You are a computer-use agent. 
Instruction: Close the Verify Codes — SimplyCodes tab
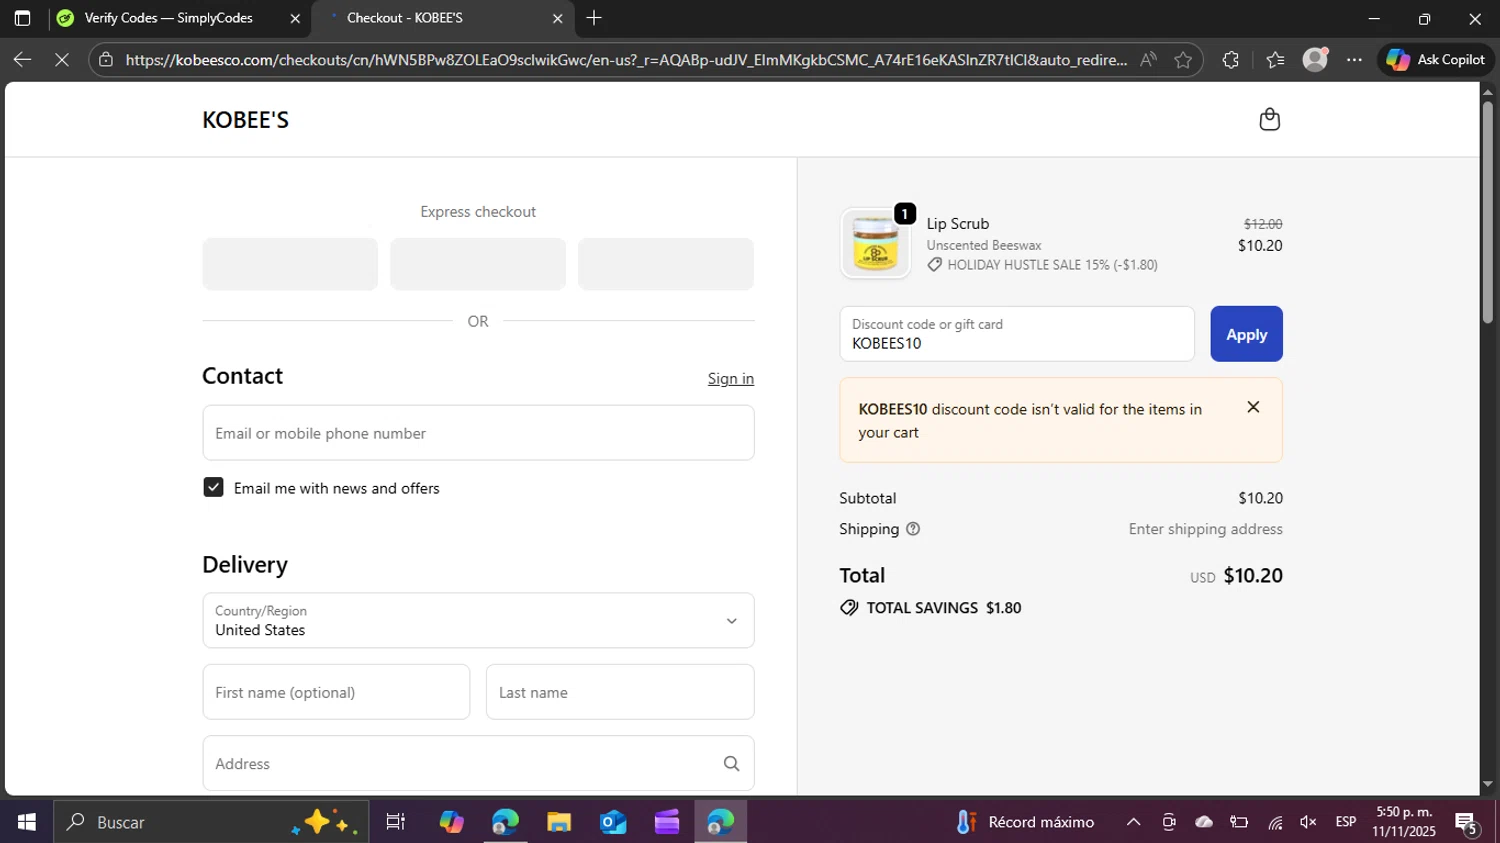[295, 18]
